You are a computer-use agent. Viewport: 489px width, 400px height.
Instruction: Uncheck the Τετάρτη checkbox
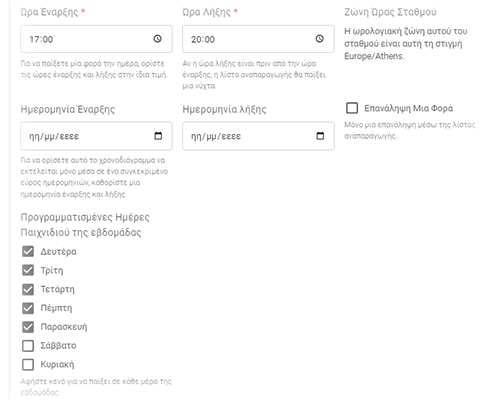click(x=28, y=289)
